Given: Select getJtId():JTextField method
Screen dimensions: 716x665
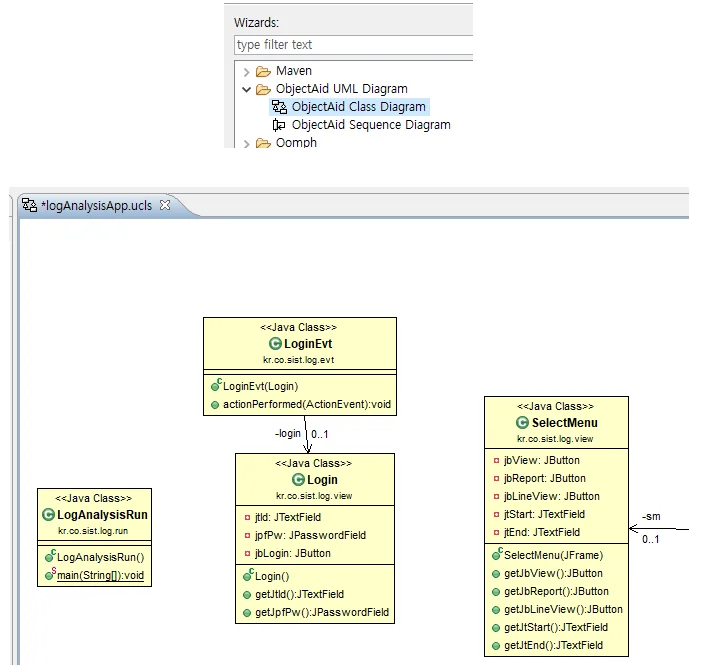Looking at the screenshot, I should 300,594.
